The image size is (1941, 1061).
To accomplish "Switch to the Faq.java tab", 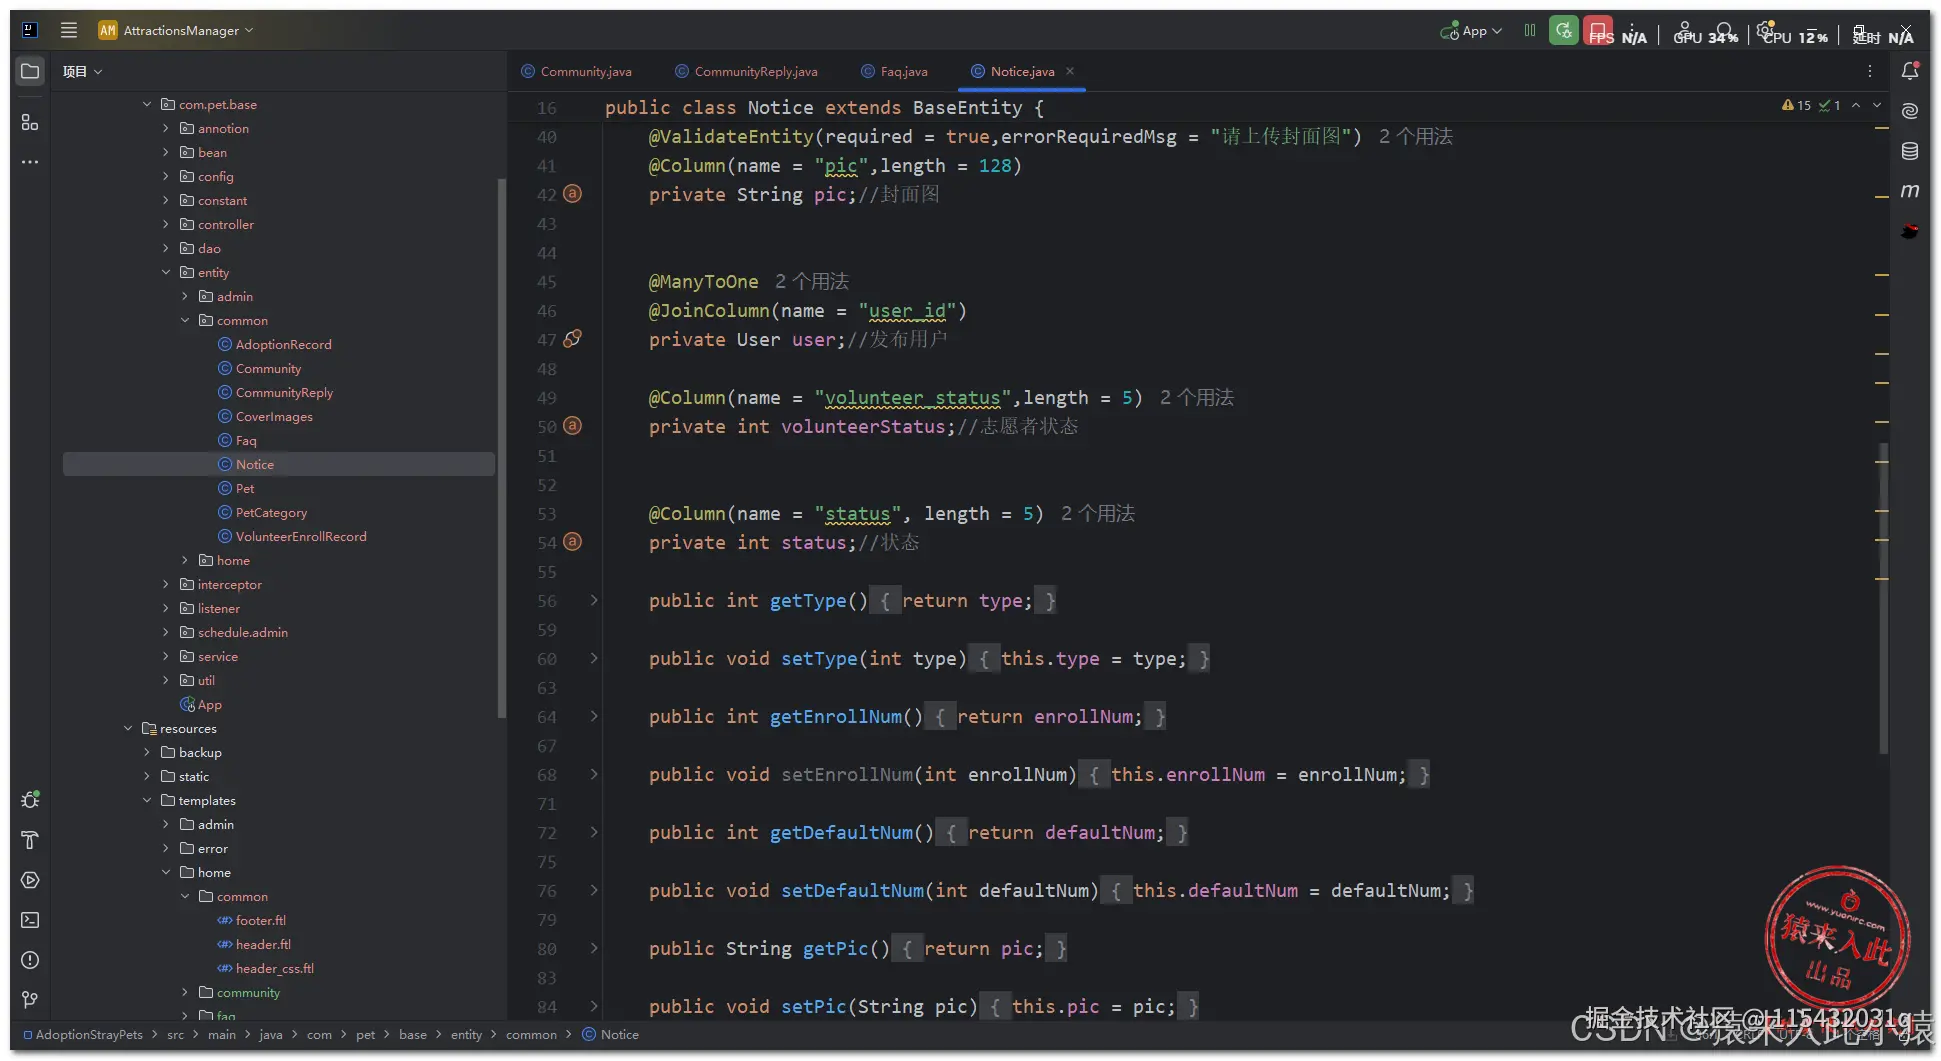I will click(x=894, y=71).
